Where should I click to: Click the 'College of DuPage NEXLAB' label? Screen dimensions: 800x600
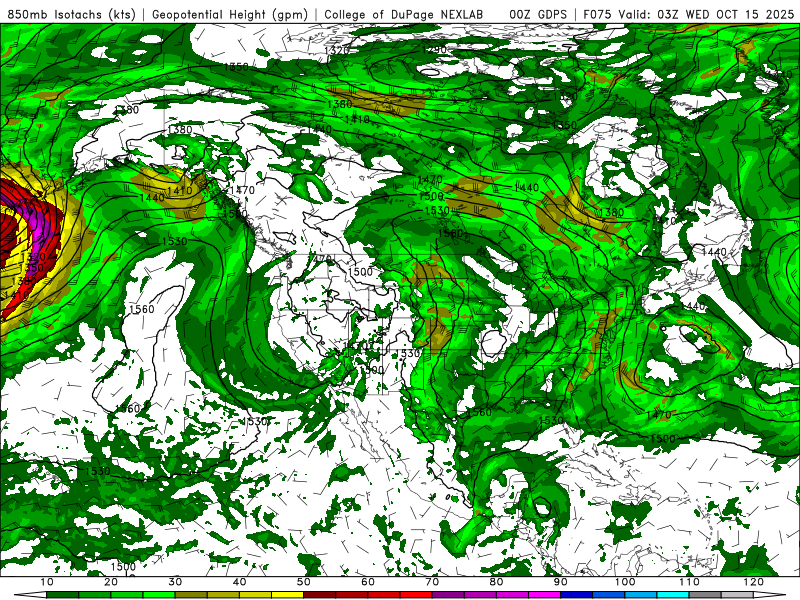[x=404, y=15]
